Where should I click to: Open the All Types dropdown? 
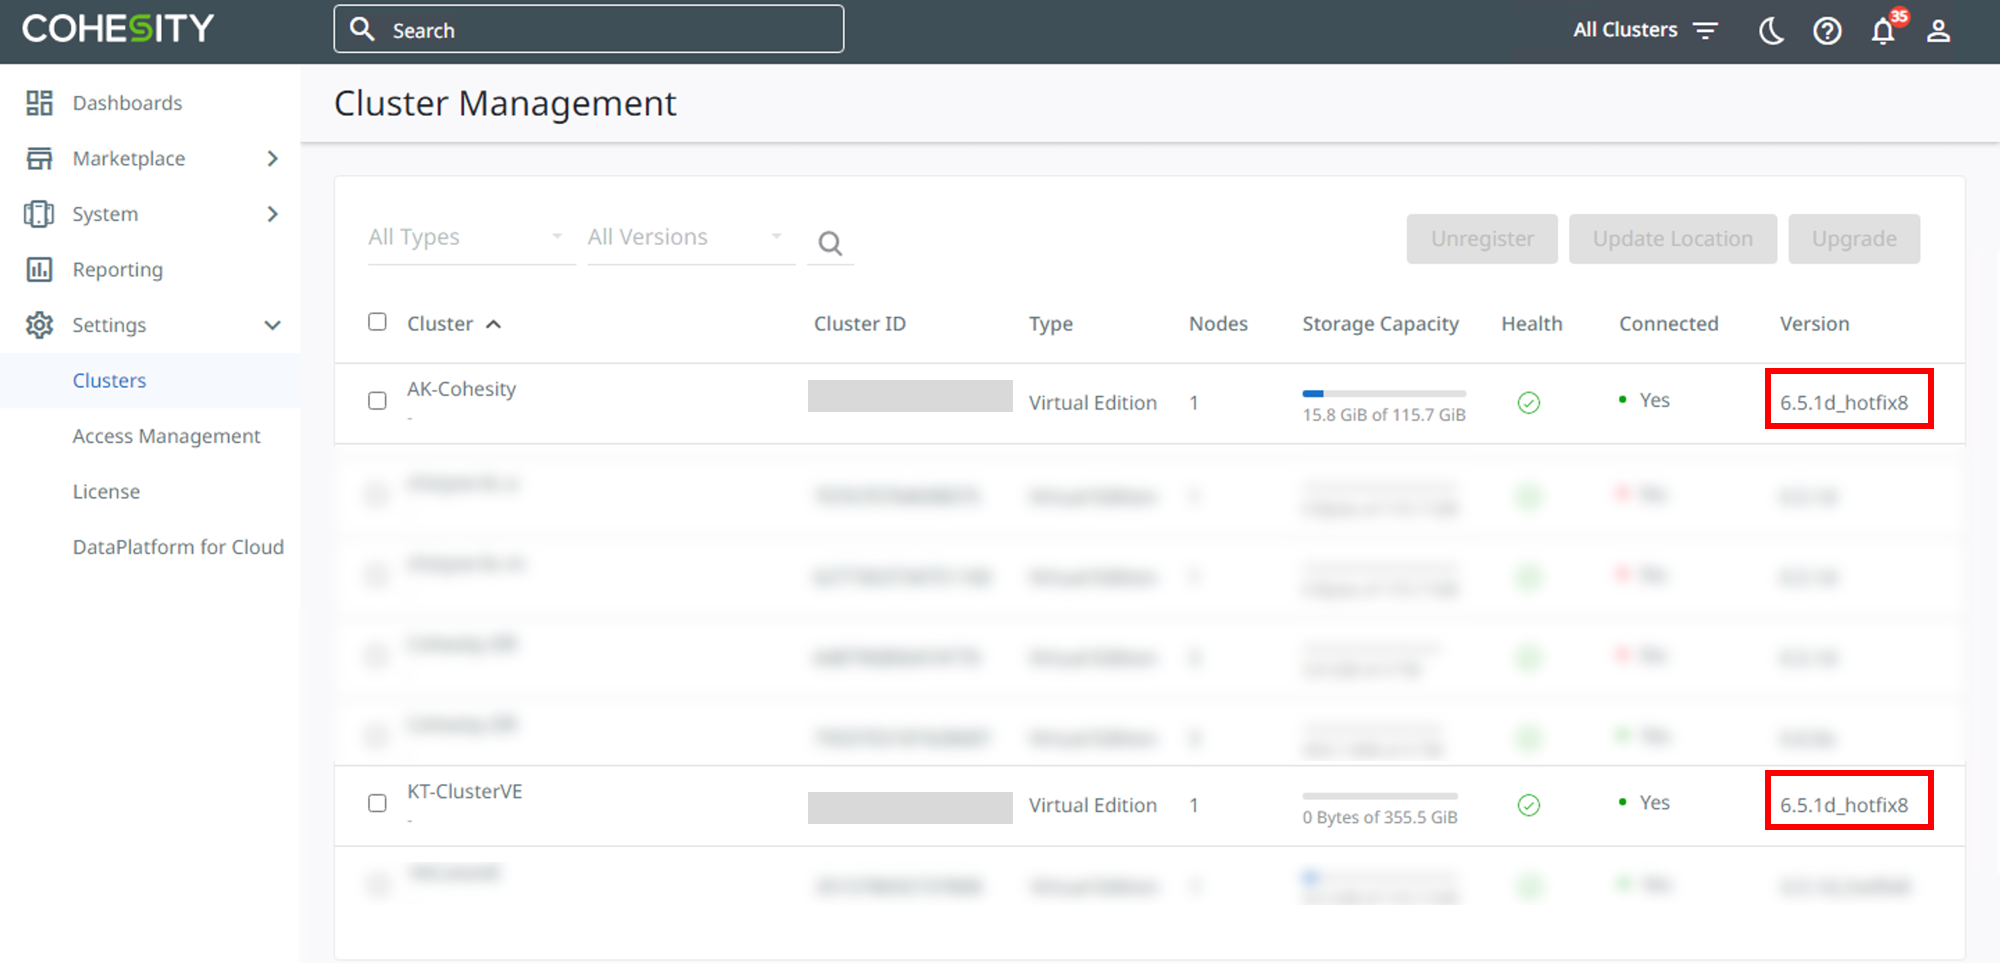471,238
